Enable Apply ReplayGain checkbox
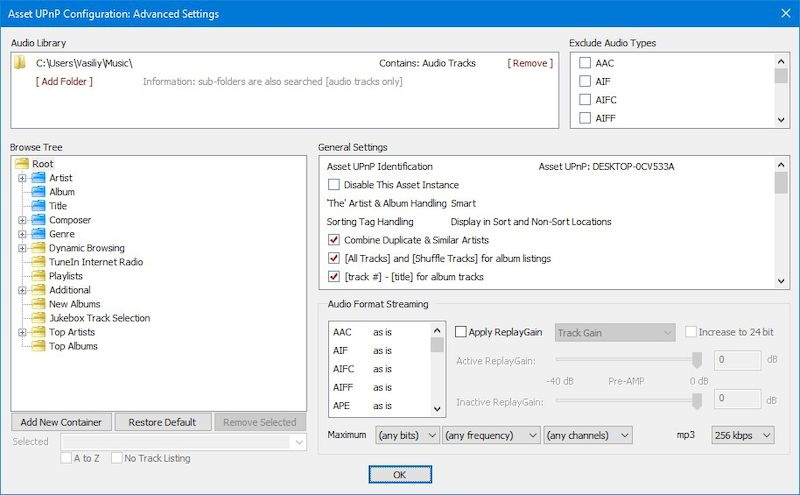Viewport: 800px width, 495px height. coord(461,332)
